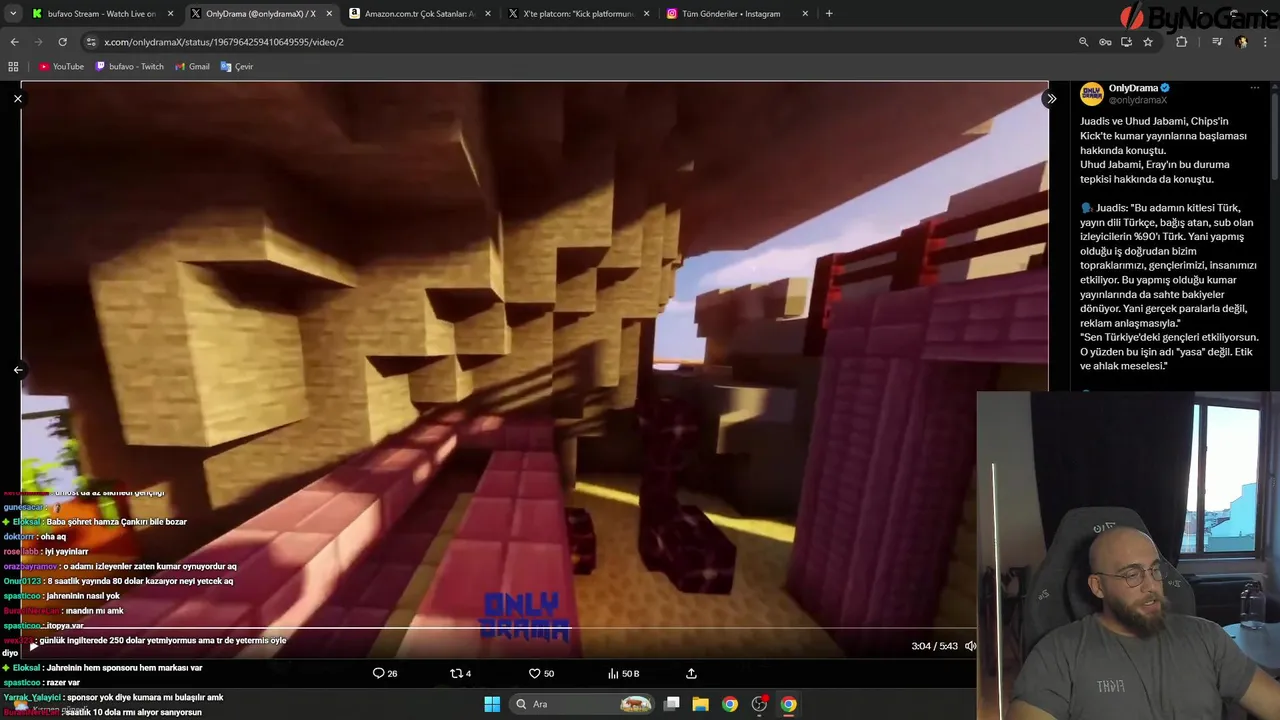
Task: Click the 3:04 / 5:43 video timestamp
Action: 934,646
